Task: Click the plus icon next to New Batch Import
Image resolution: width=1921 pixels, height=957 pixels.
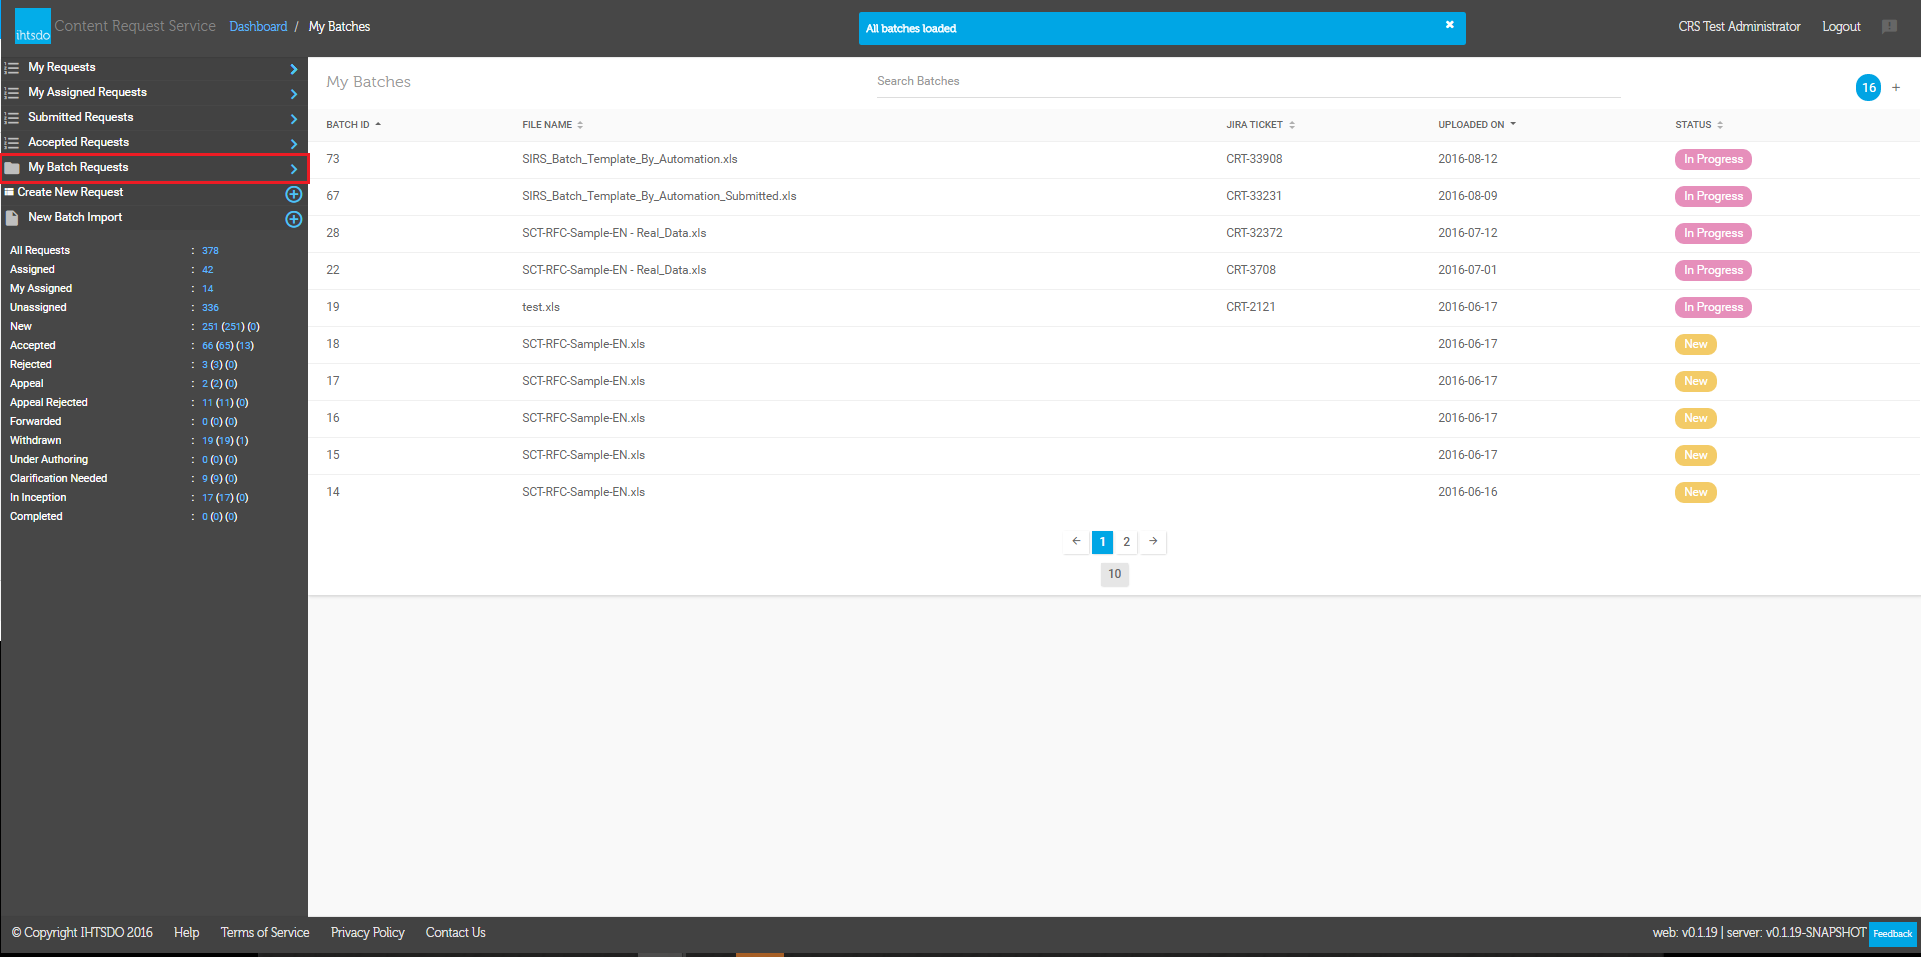Action: pos(294,219)
